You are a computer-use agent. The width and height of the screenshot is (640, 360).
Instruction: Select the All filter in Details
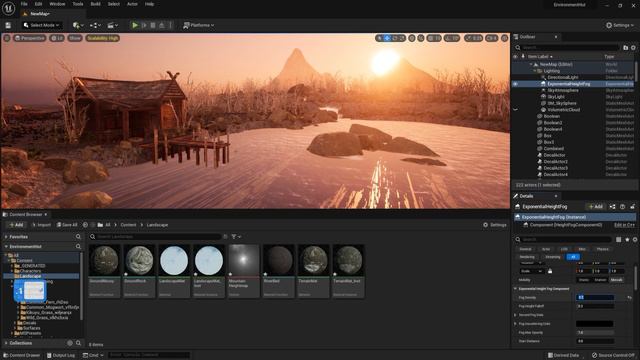[573, 257]
